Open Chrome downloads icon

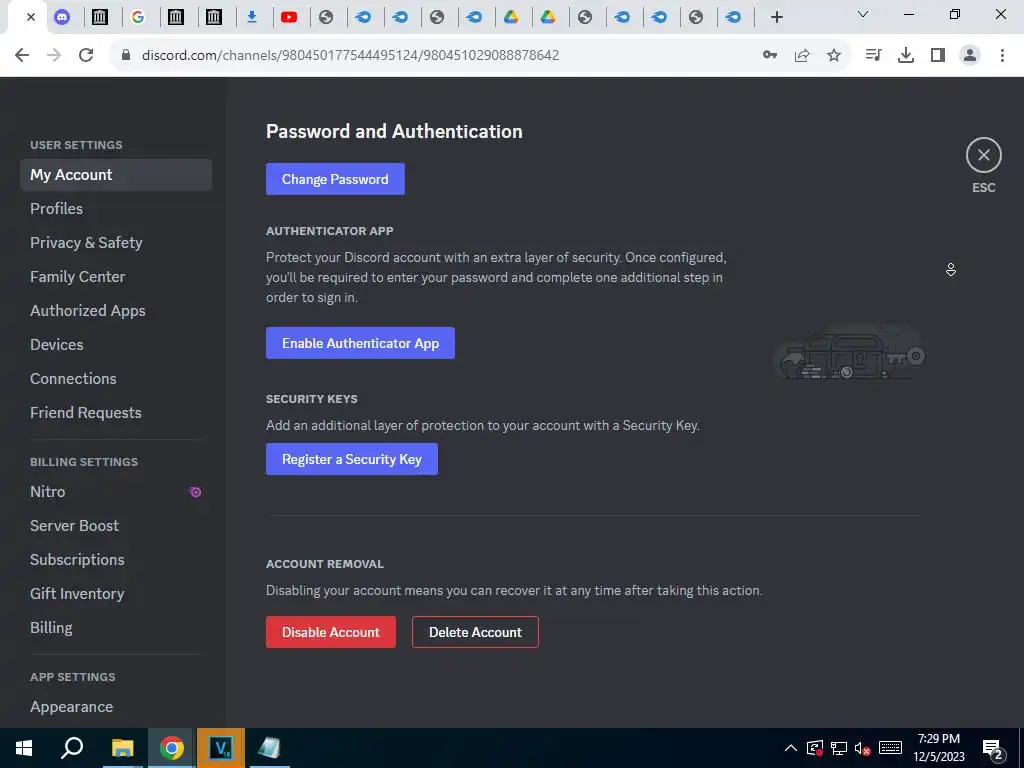(906, 56)
